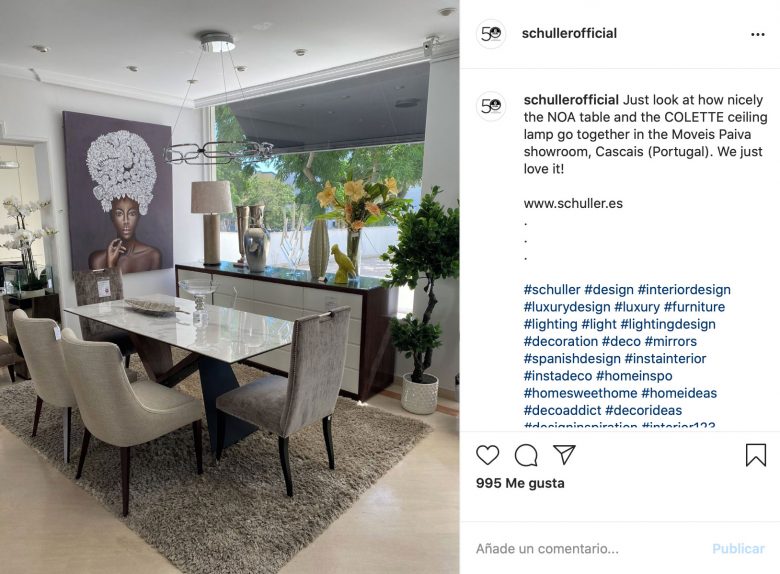Open the #homesweethome hashtag
The height and width of the screenshot is (574, 780).
(x=580, y=393)
